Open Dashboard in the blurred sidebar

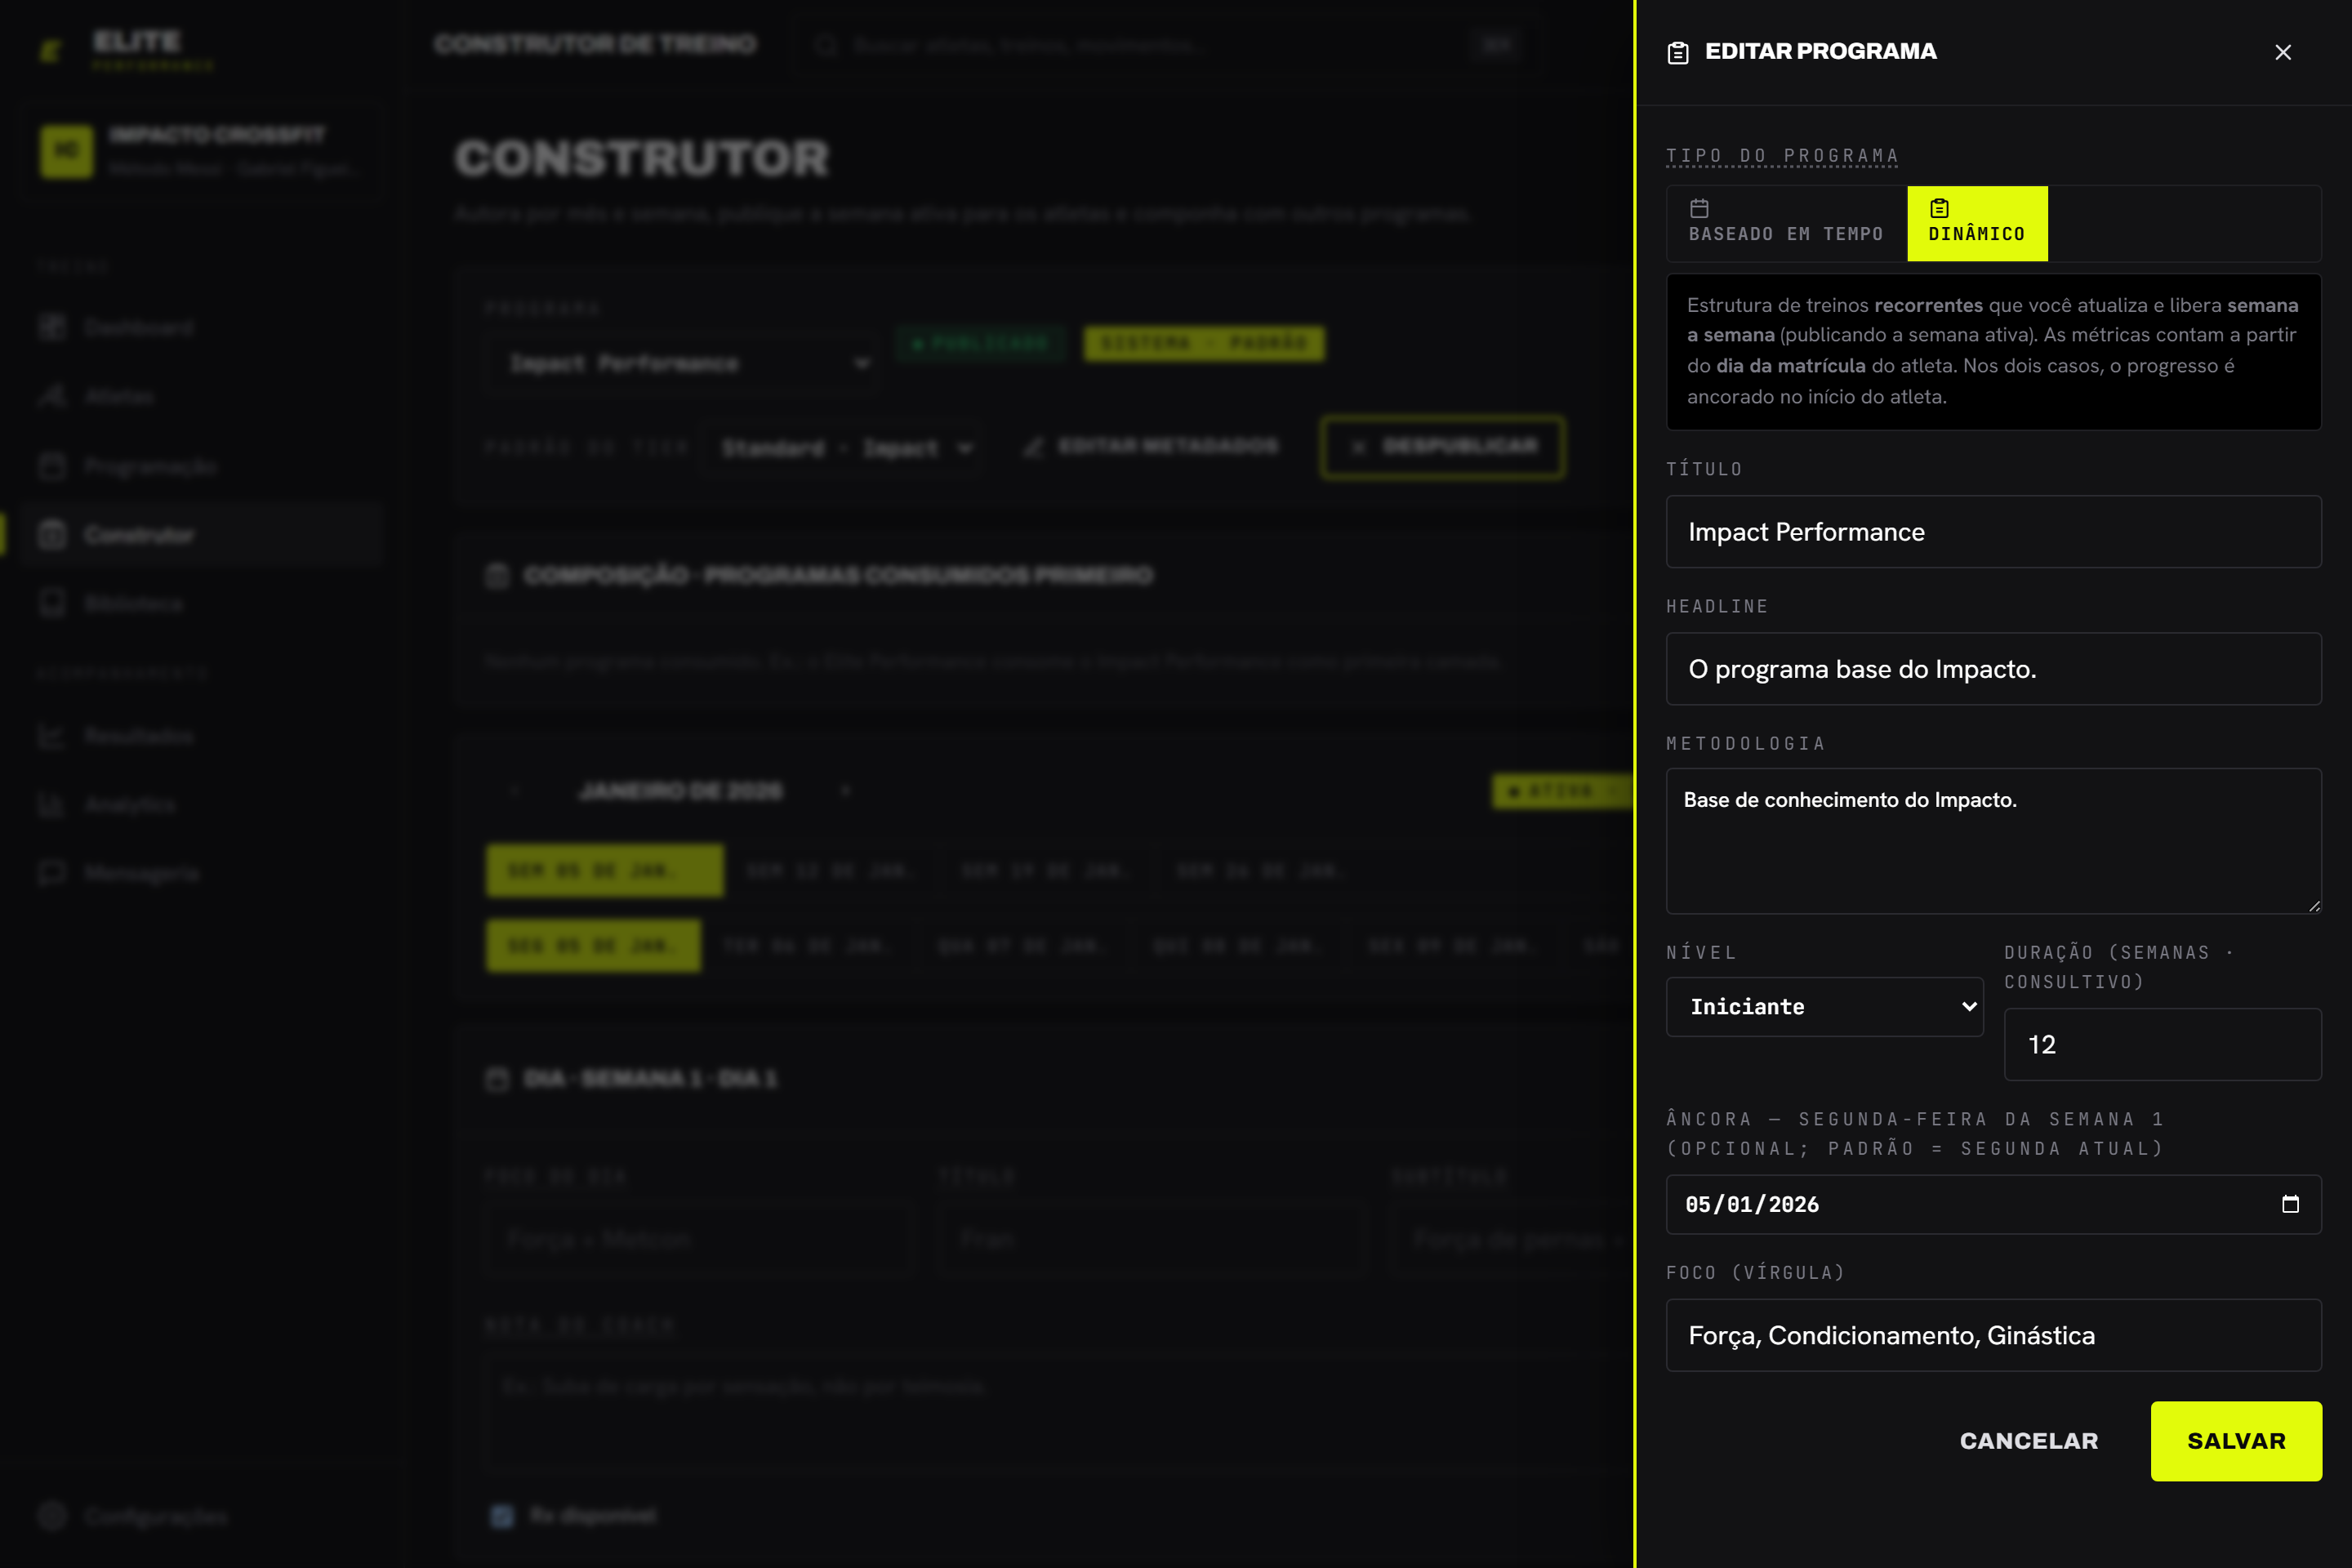tap(201, 327)
